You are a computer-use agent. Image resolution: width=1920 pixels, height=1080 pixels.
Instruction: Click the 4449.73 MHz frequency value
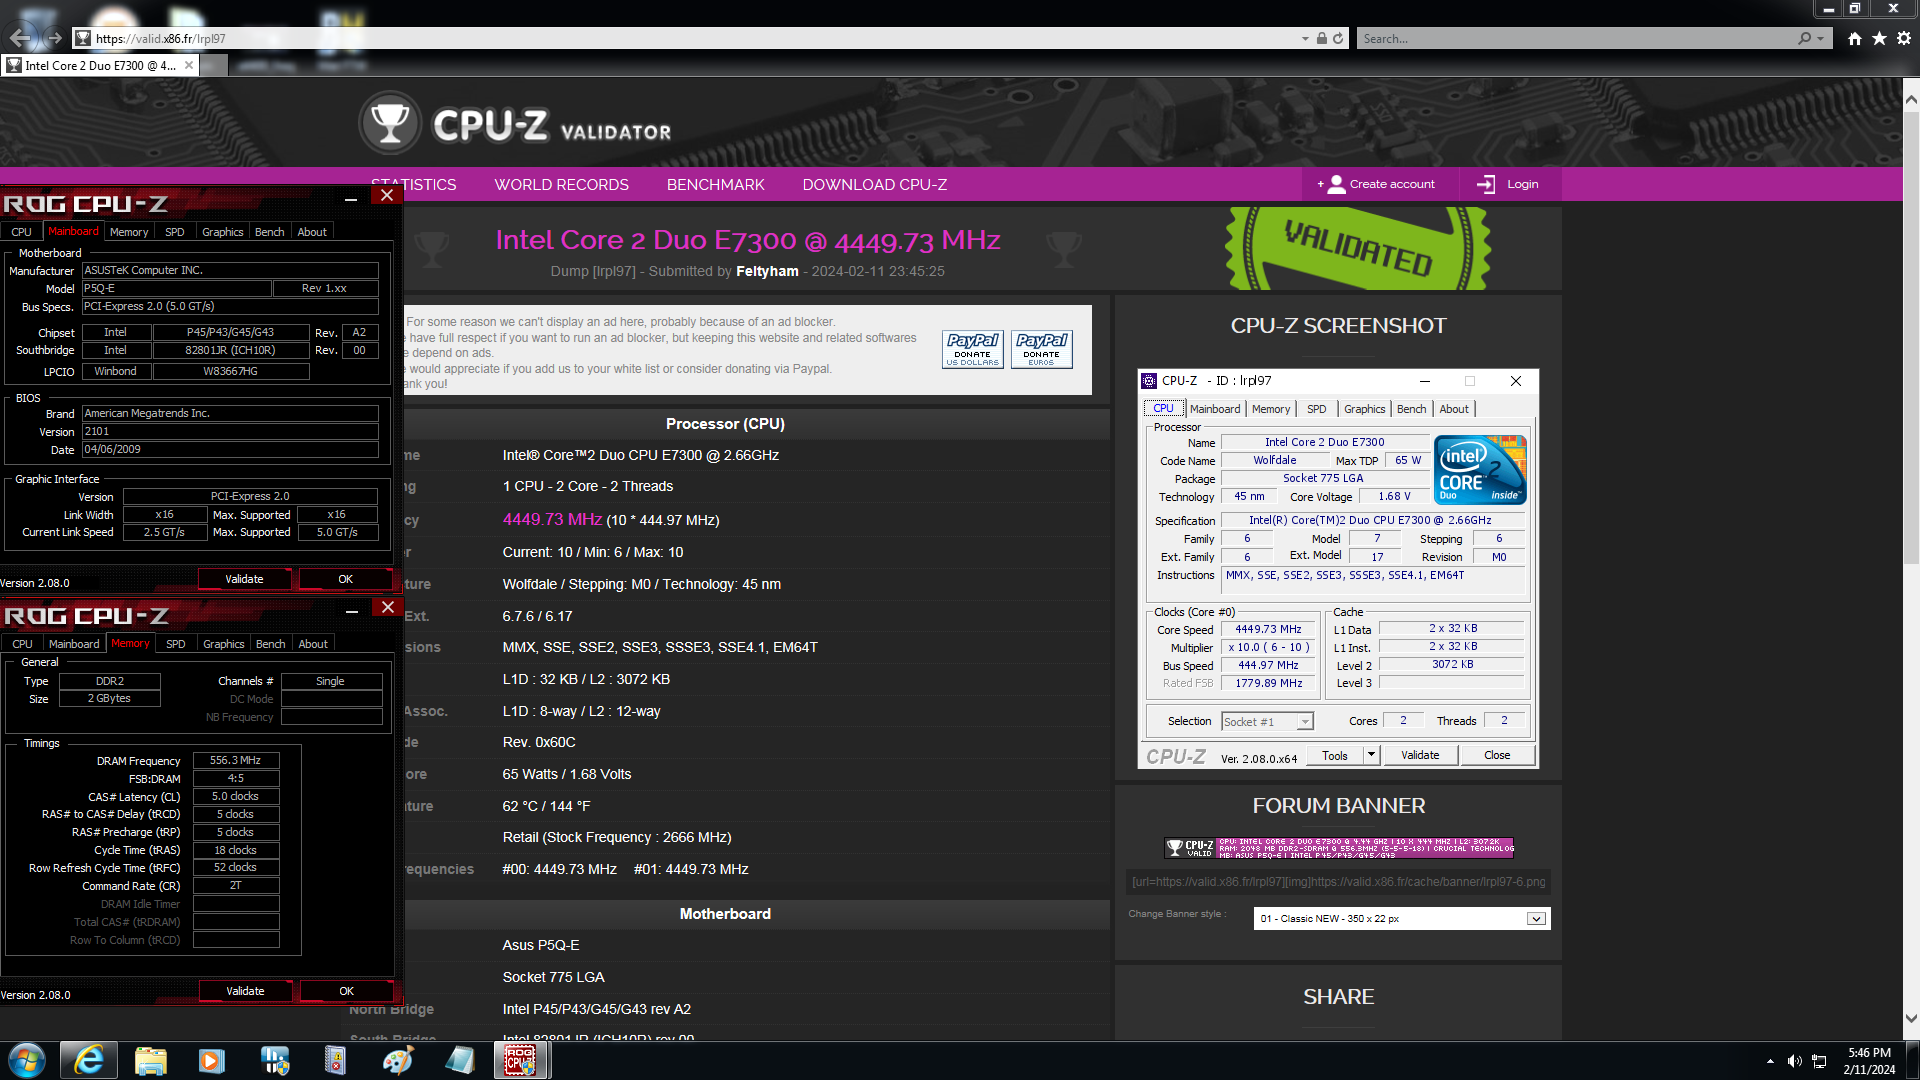click(552, 519)
